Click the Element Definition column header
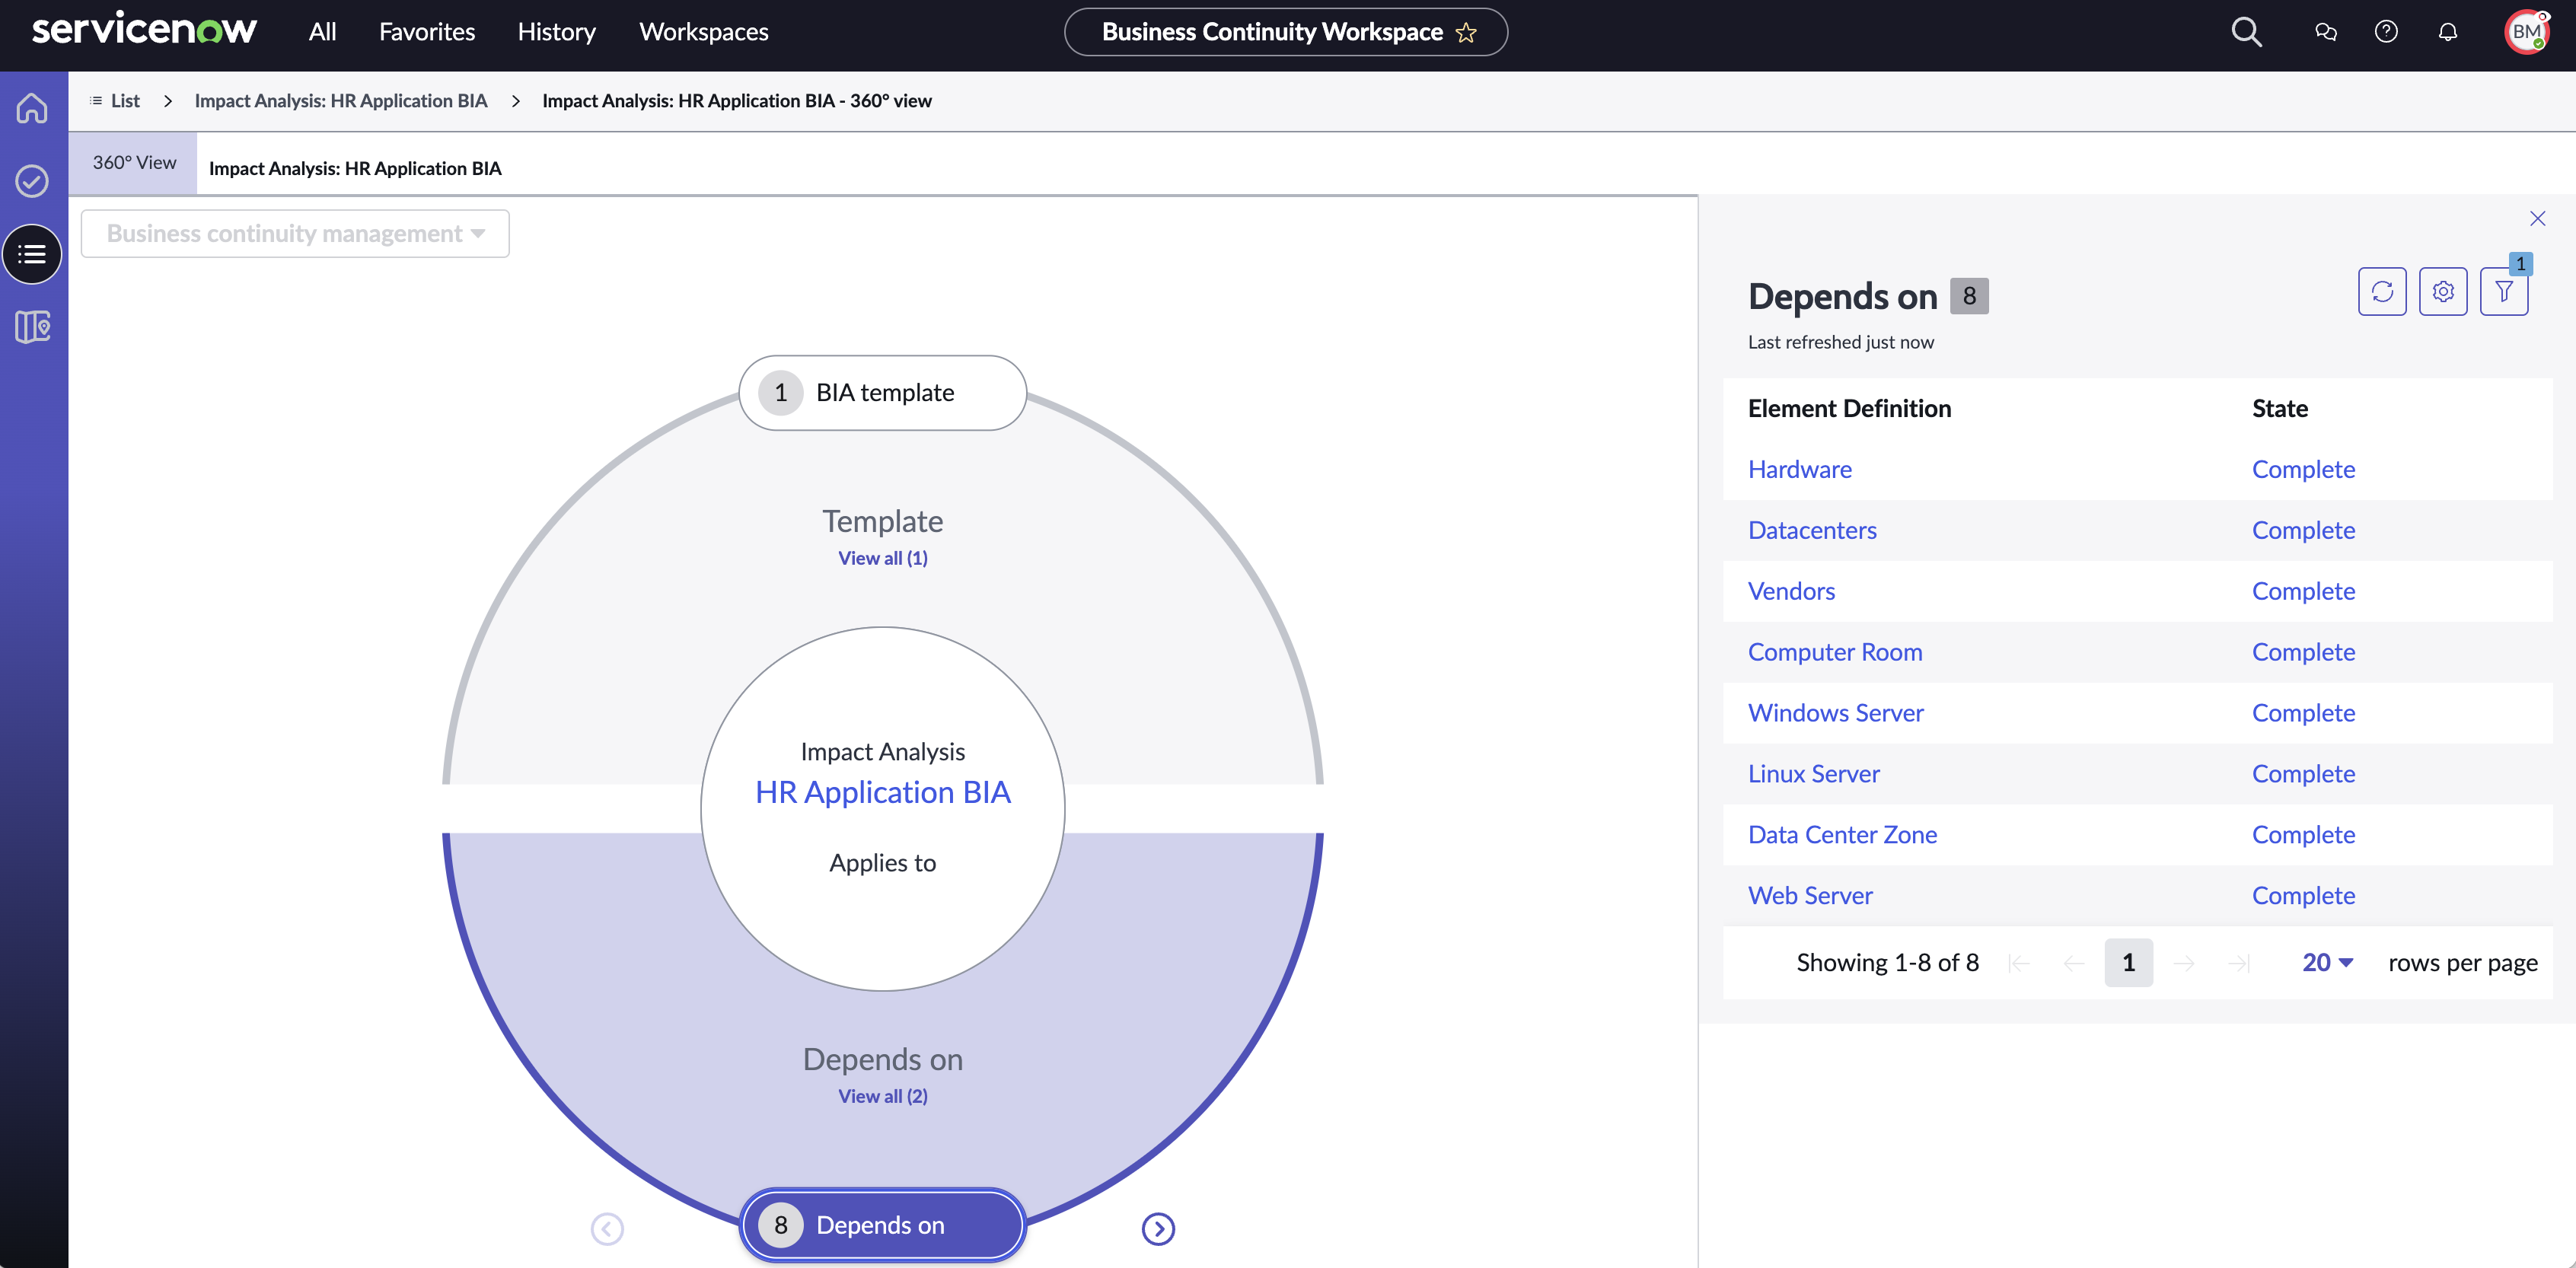The width and height of the screenshot is (2576, 1268). tap(1849, 408)
